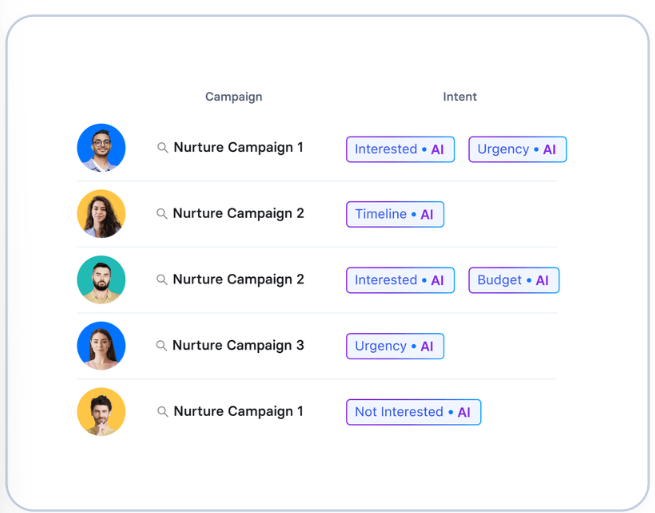
Task: Select the Timeline AI intent tag
Action: pyautogui.click(x=395, y=214)
